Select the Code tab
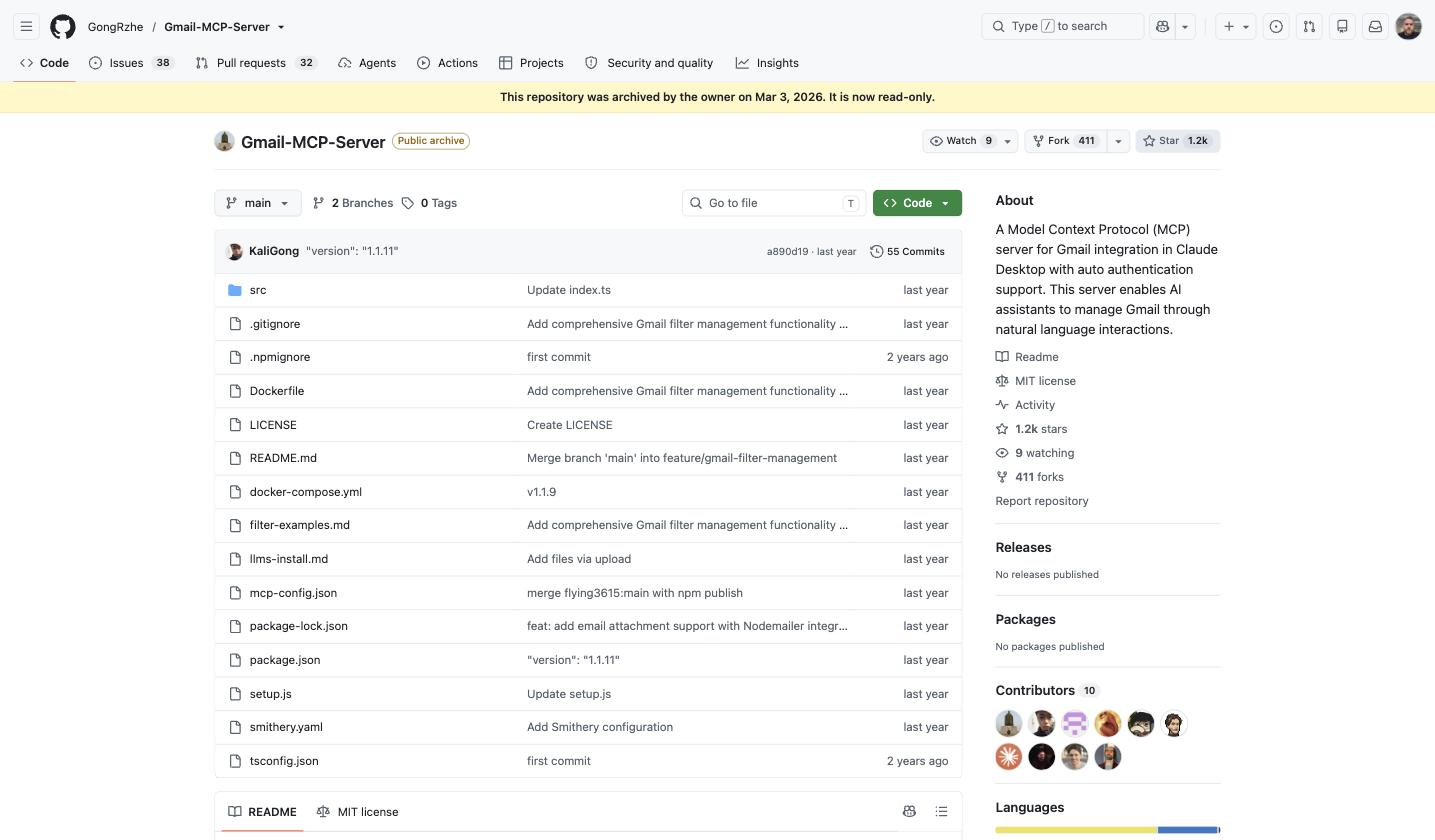Image resolution: width=1435 pixels, height=840 pixels. (45, 63)
